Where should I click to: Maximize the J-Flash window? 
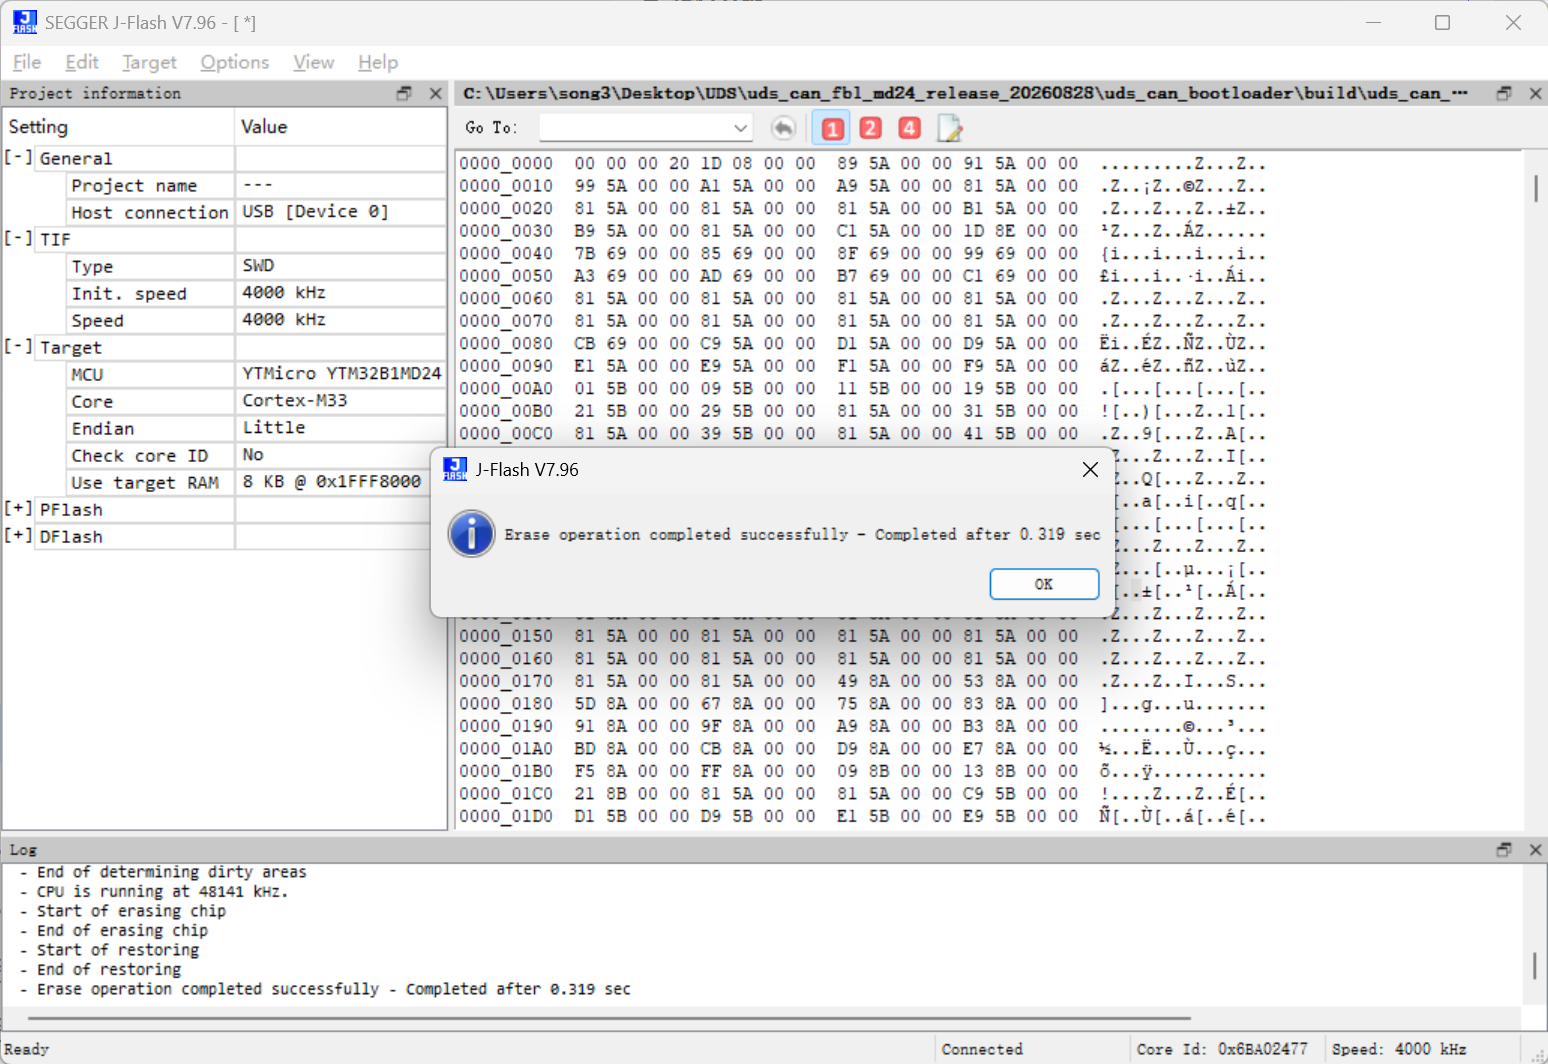(1442, 22)
